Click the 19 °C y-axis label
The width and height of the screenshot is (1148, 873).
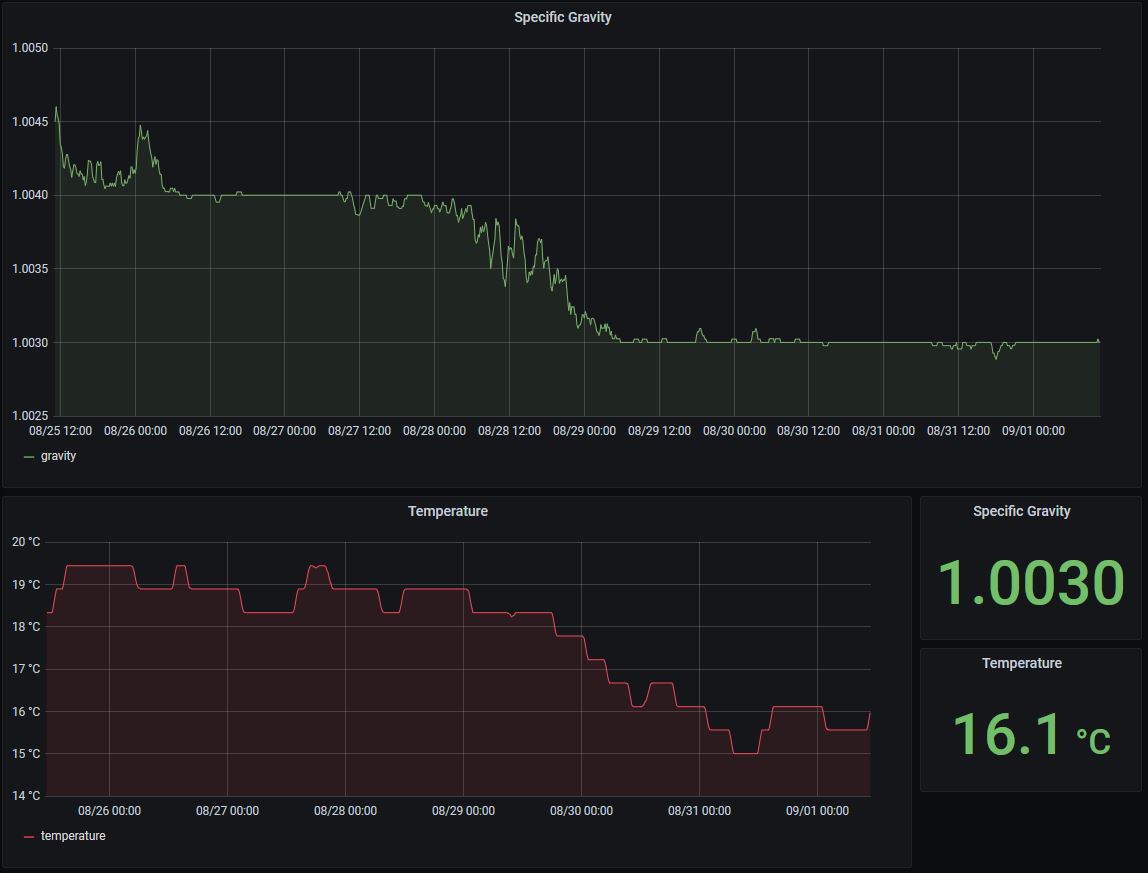[x=26, y=584]
